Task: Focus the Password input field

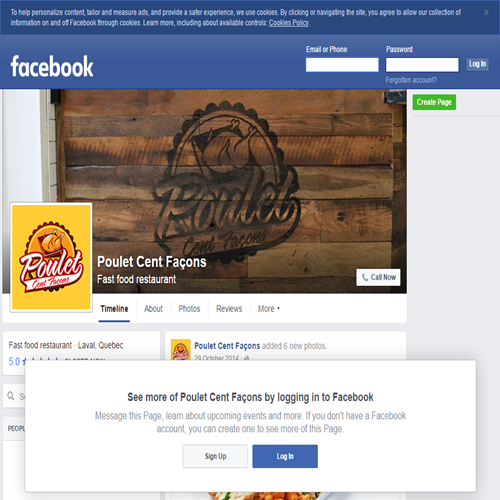Action: [422, 65]
